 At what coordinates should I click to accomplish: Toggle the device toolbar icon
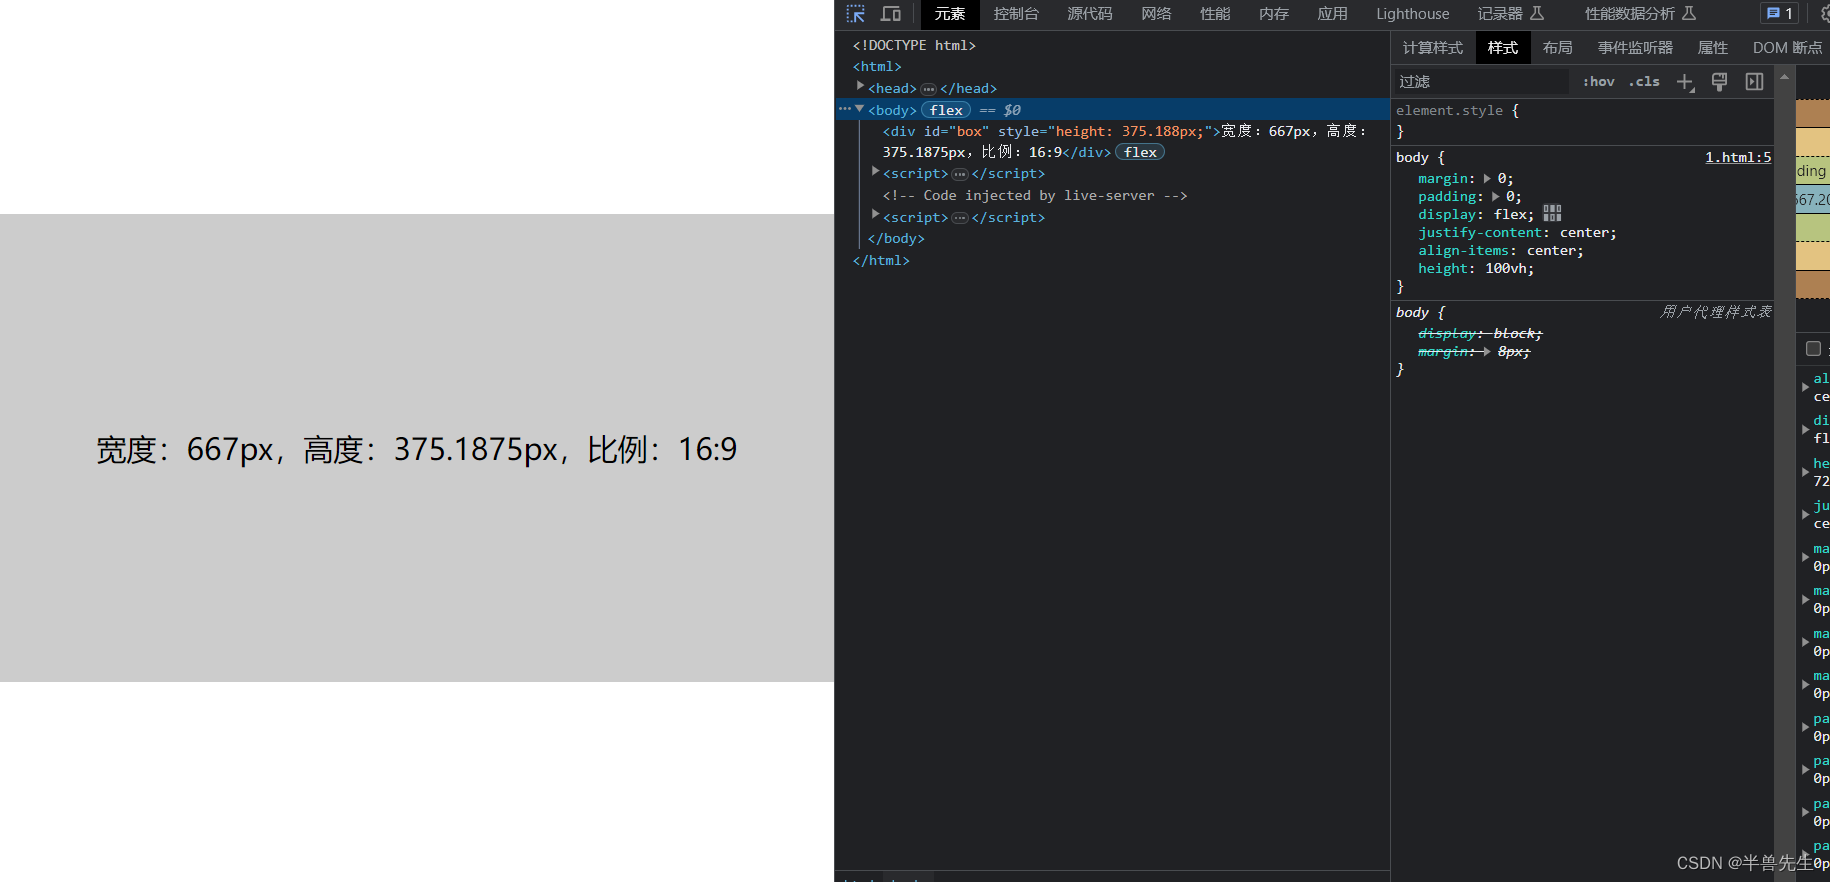point(891,14)
